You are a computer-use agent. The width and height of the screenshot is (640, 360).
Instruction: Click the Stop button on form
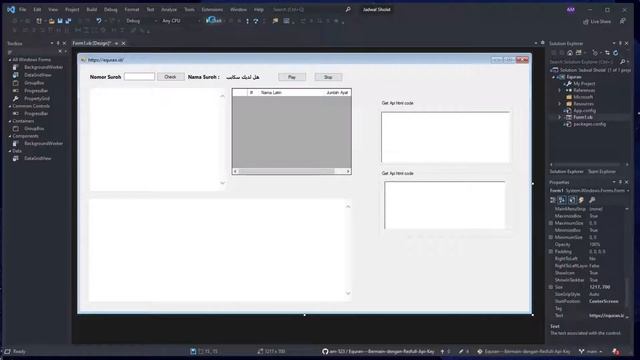tap(328, 77)
